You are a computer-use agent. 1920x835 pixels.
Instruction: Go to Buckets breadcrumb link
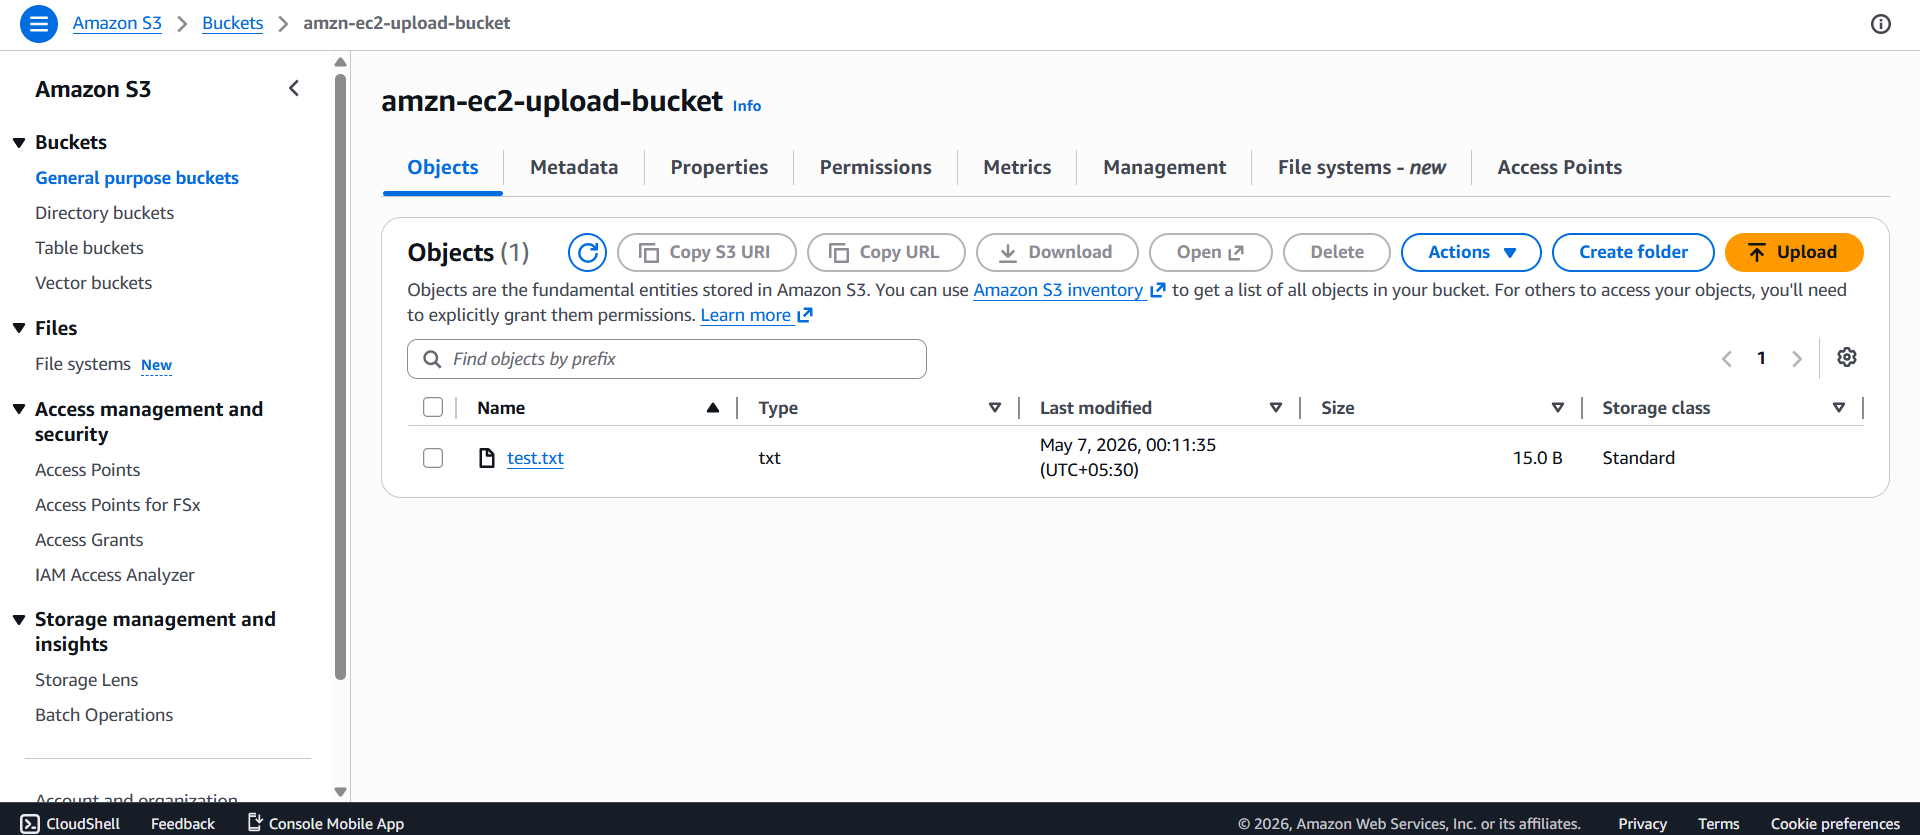point(232,23)
